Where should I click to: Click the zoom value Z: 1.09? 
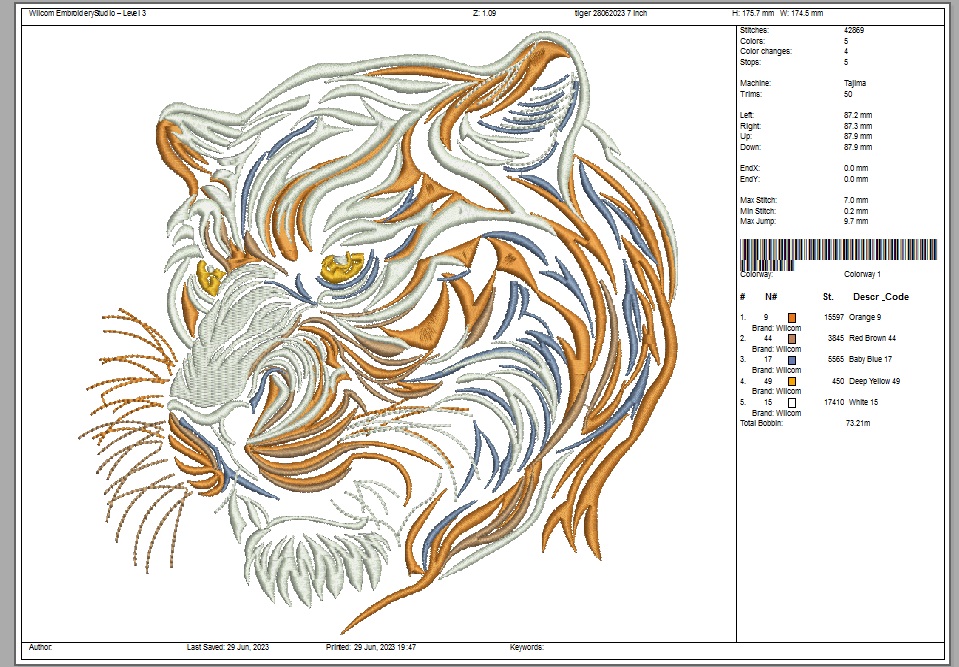[483, 13]
